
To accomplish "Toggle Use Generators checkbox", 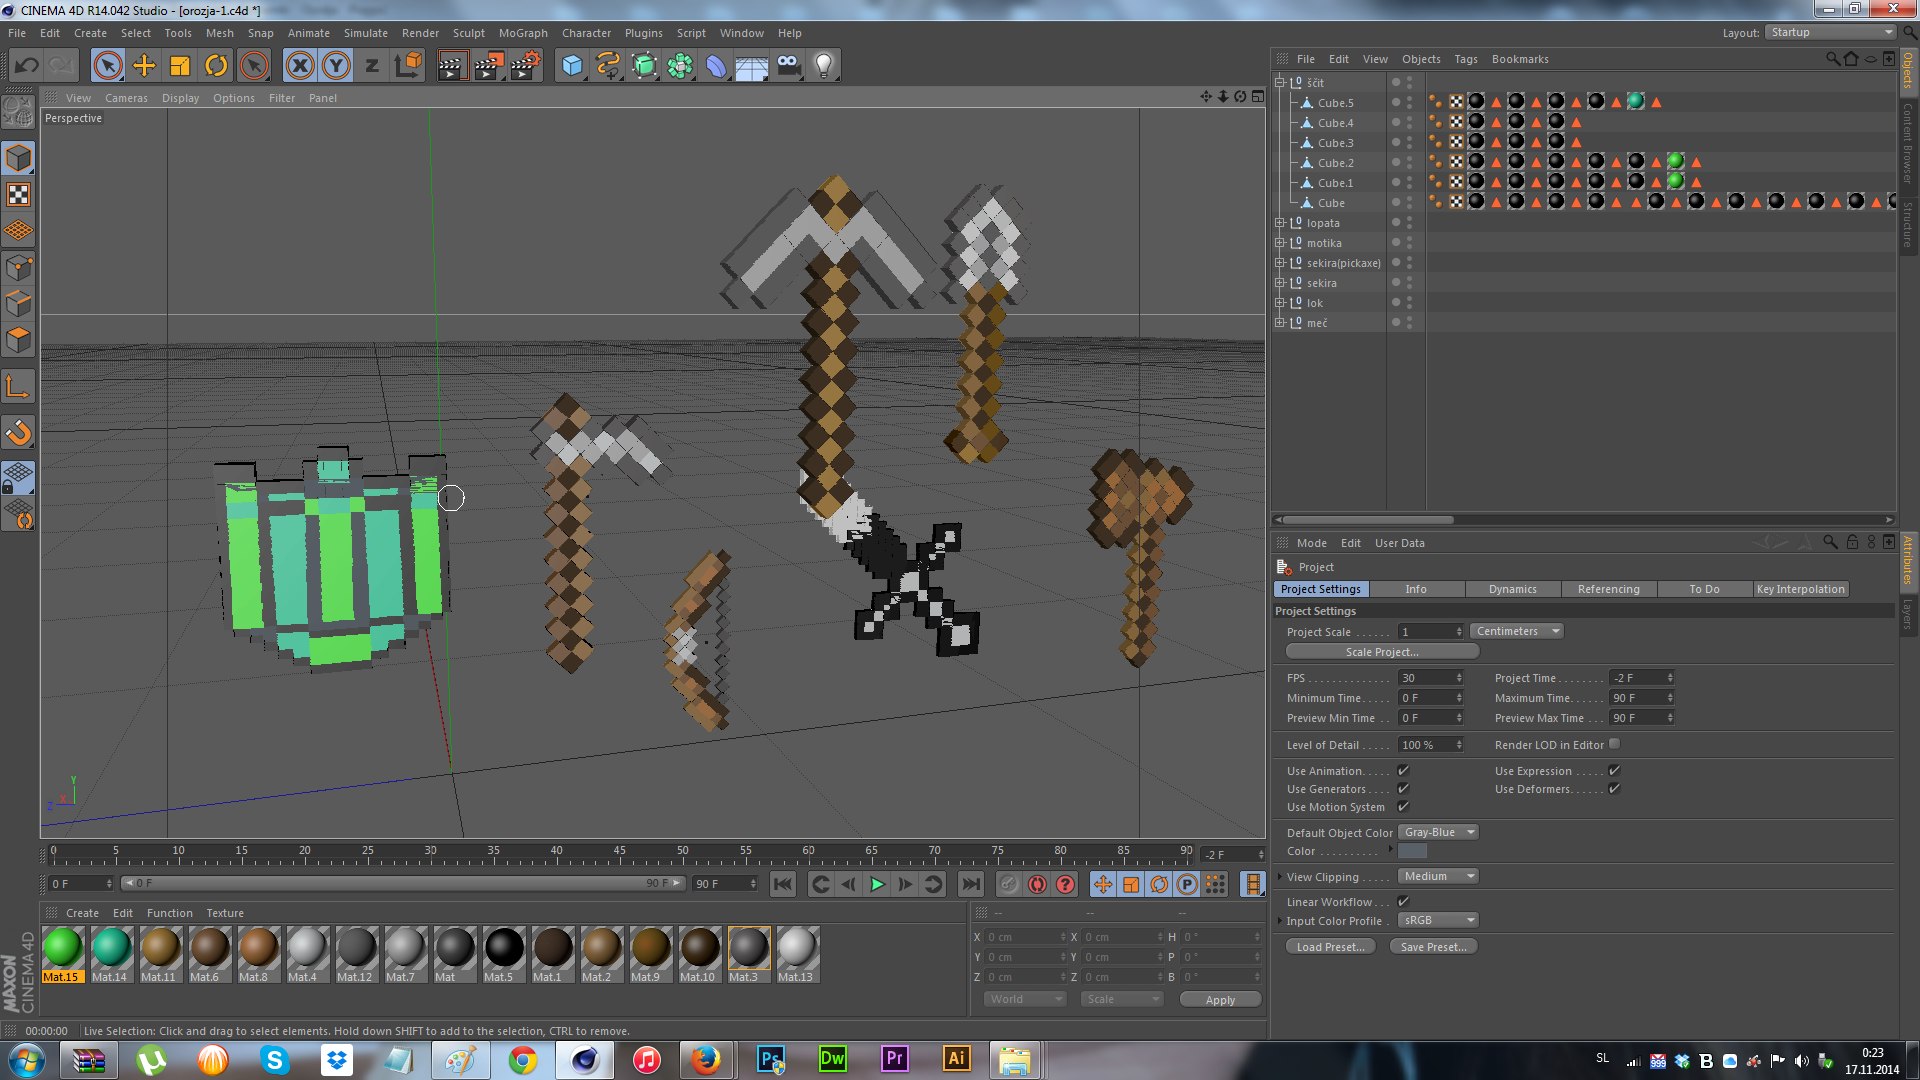I will [x=1403, y=788].
